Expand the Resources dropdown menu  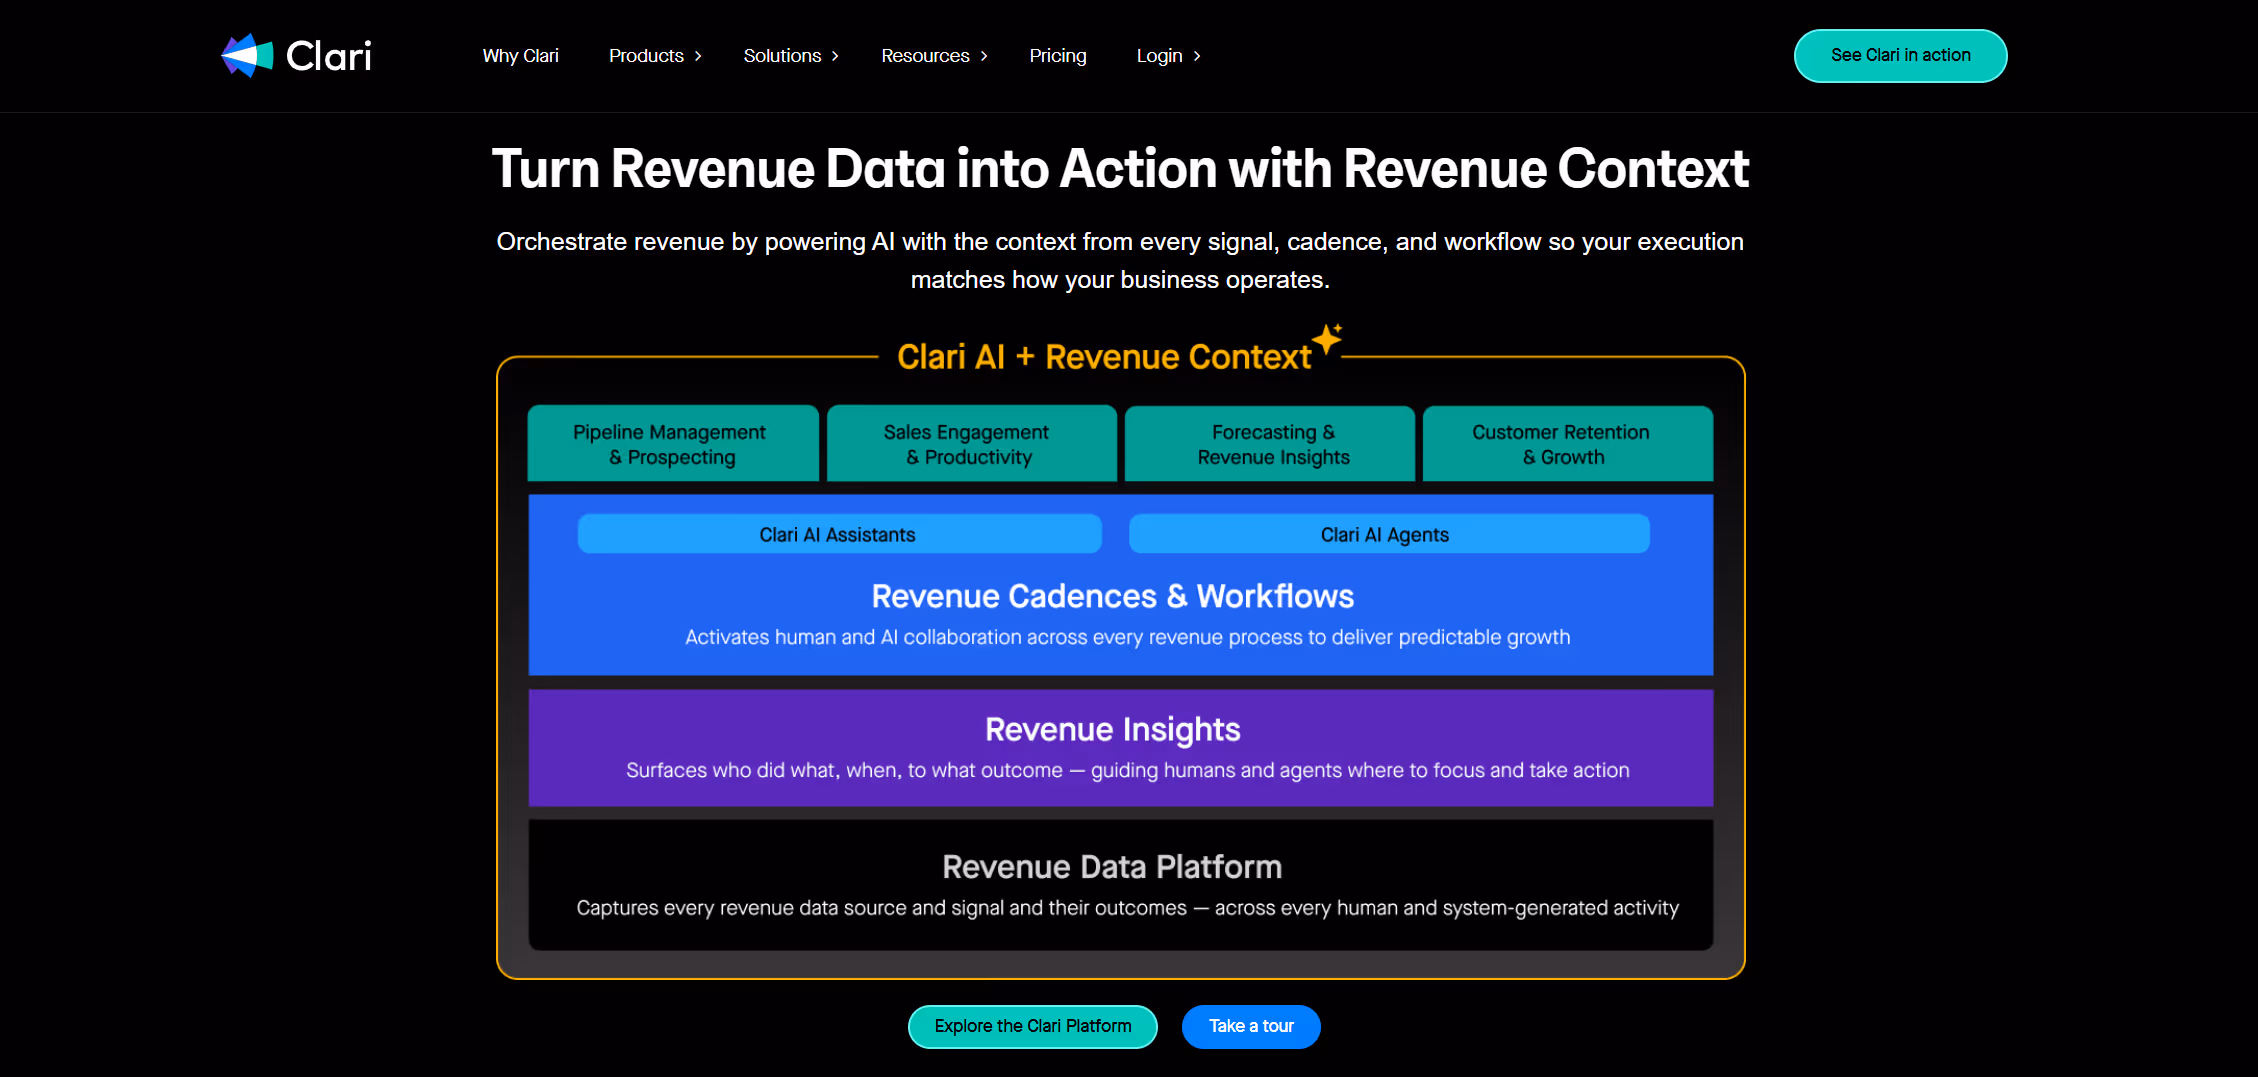click(x=925, y=56)
